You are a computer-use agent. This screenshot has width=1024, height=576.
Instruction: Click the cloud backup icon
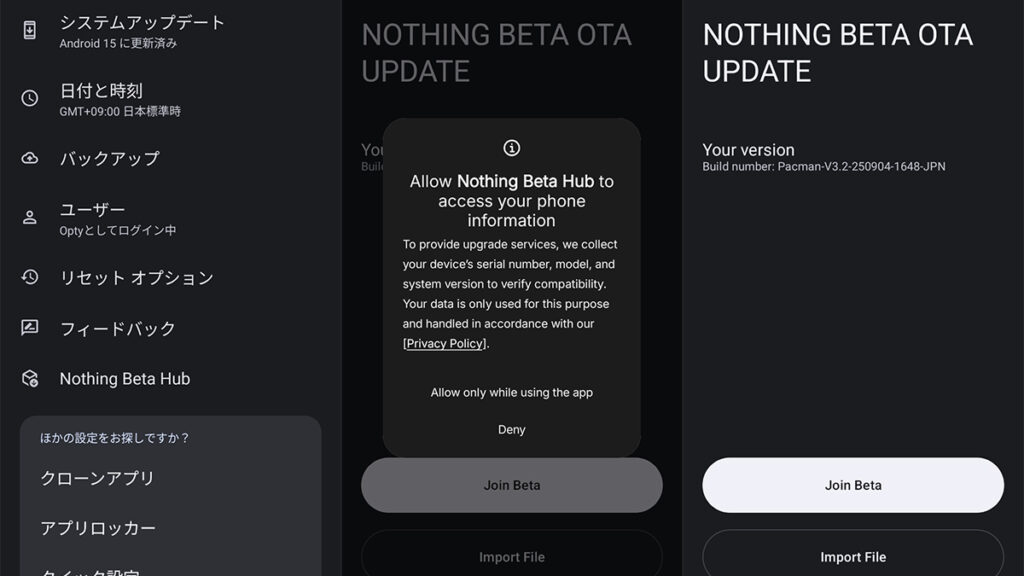click(30, 158)
